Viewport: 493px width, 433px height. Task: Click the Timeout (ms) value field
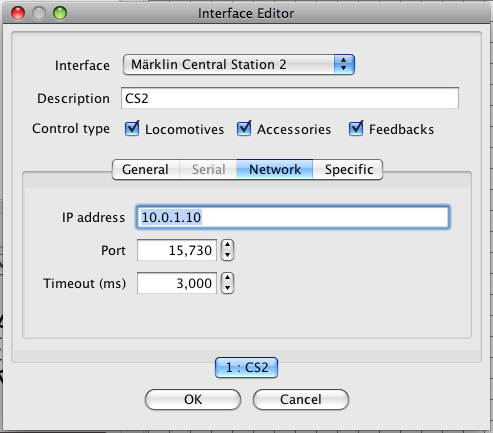click(x=177, y=283)
